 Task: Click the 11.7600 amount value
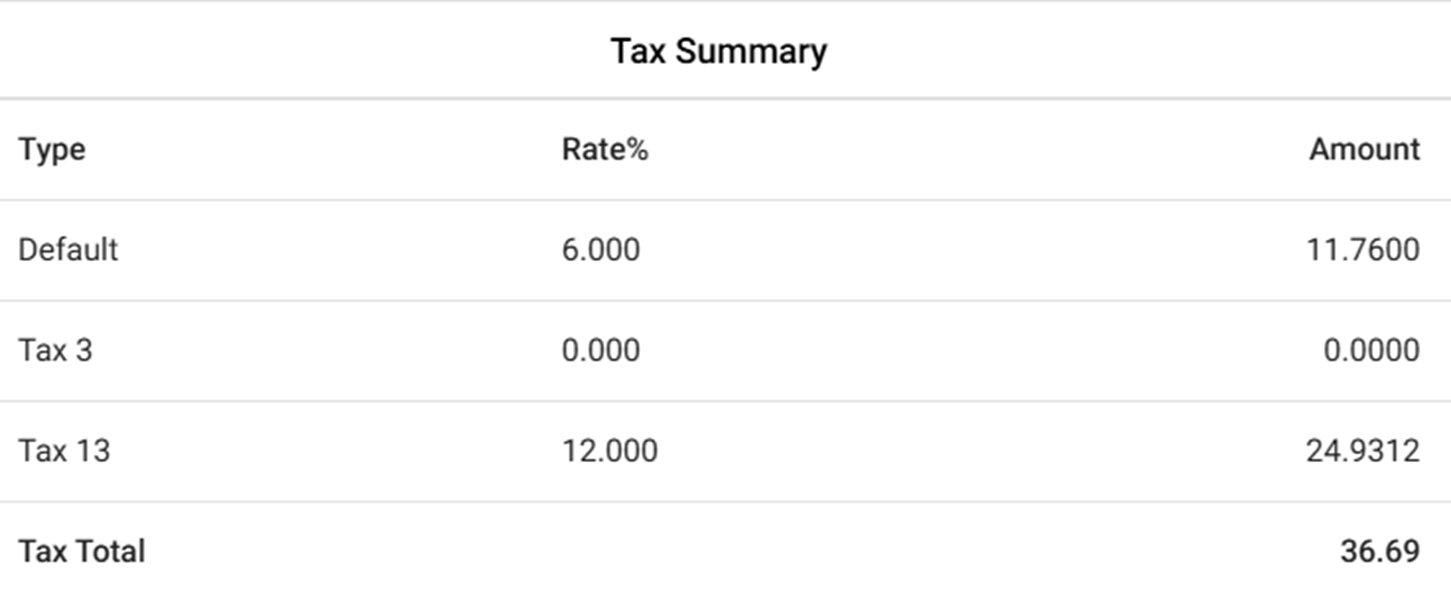tap(1362, 249)
